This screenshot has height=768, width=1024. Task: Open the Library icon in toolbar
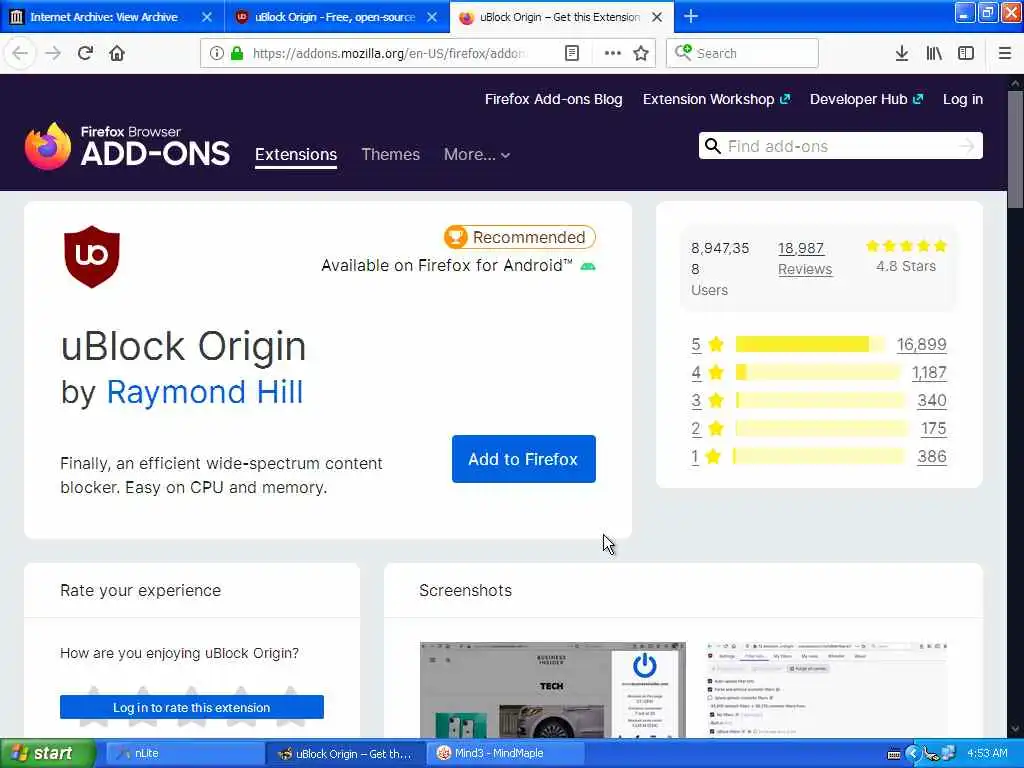(934, 53)
